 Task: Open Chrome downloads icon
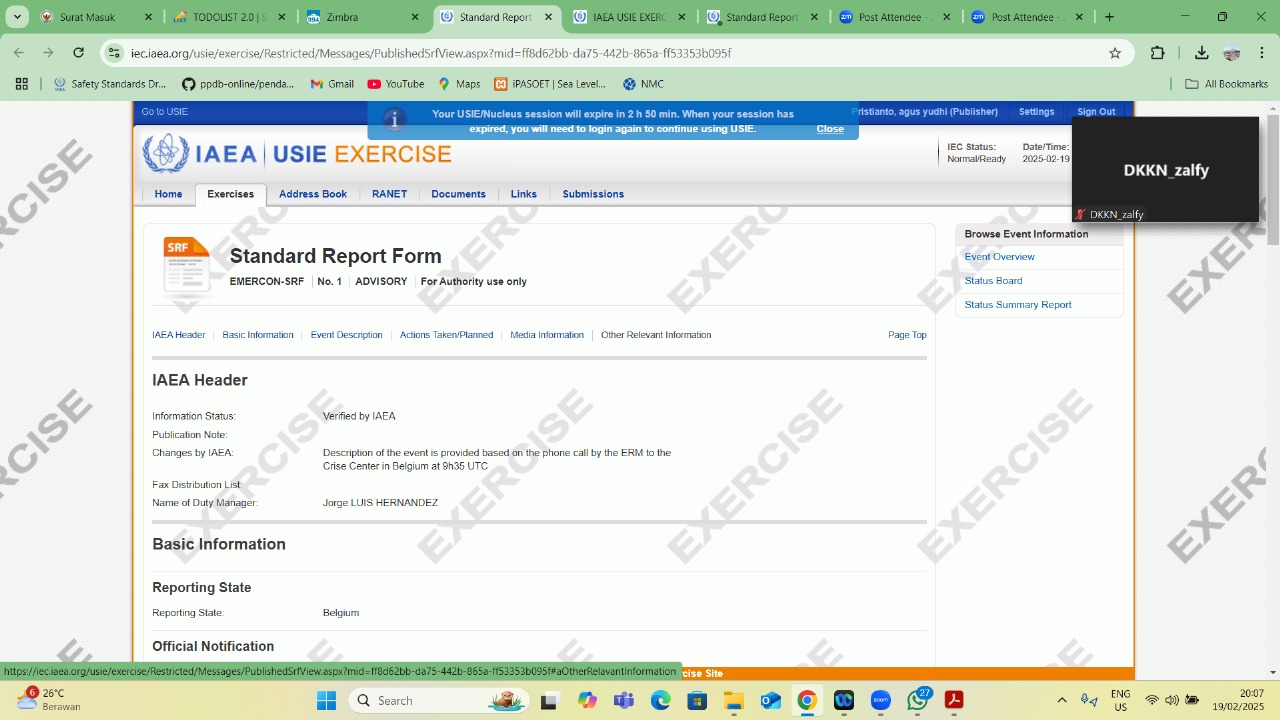[x=1201, y=53]
